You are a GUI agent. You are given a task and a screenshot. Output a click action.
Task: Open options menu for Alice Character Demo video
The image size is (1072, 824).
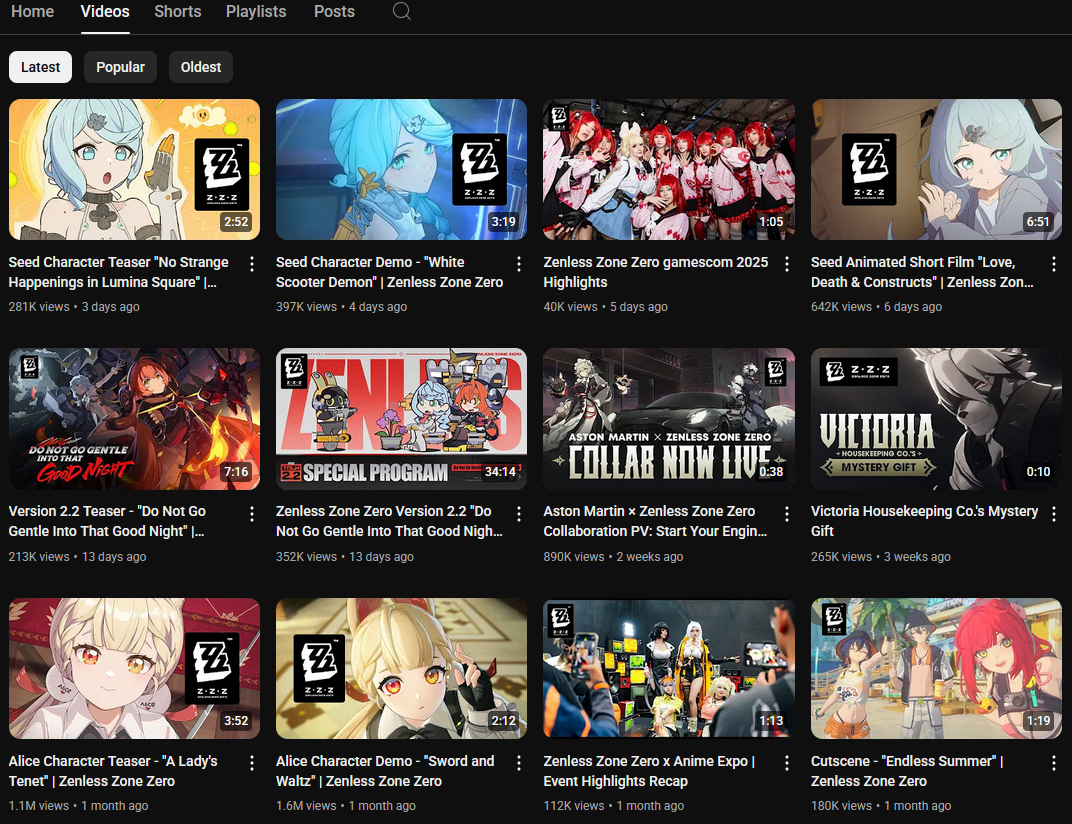(x=519, y=763)
